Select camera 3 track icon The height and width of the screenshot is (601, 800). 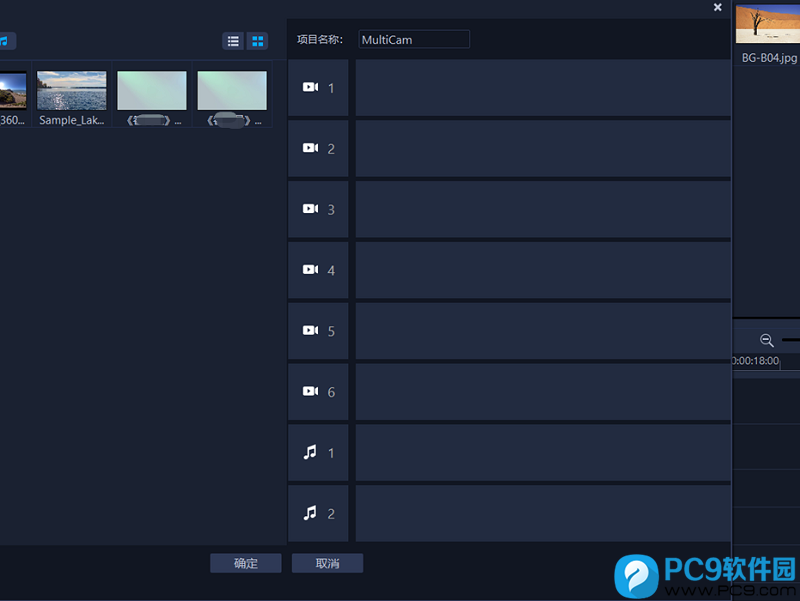[310, 209]
